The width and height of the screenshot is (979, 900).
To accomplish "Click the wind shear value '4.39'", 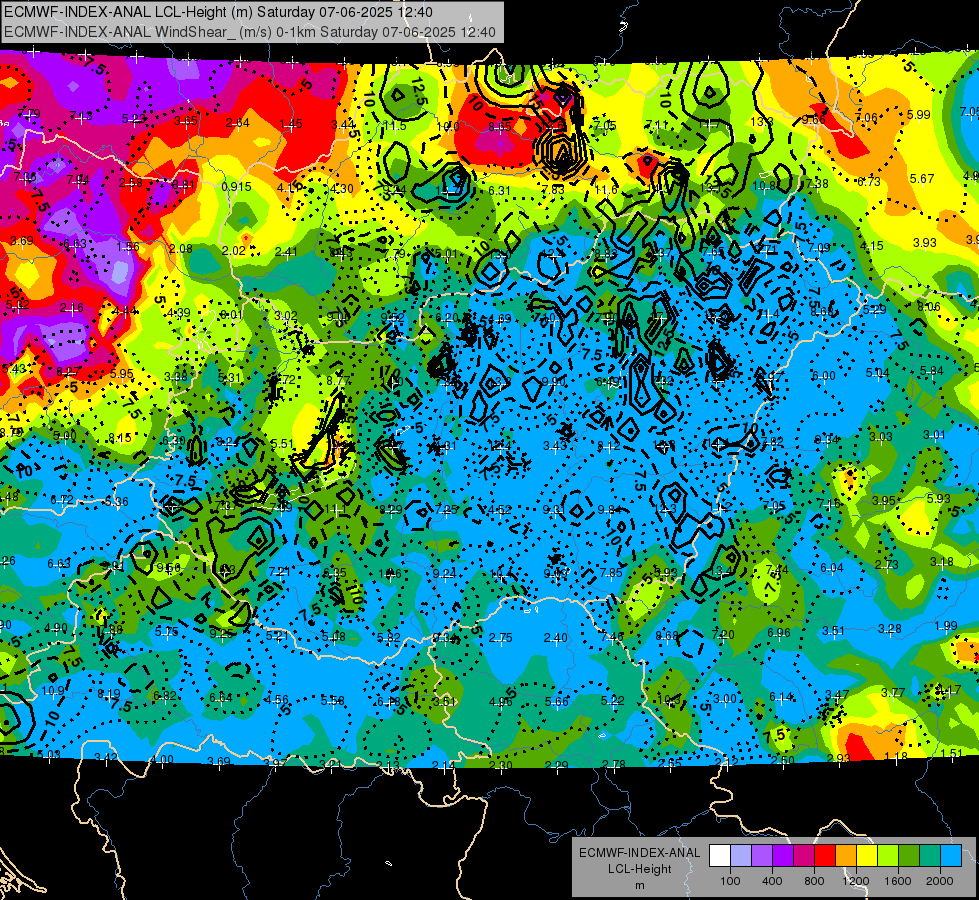I will pyautogui.click(x=179, y=314).
